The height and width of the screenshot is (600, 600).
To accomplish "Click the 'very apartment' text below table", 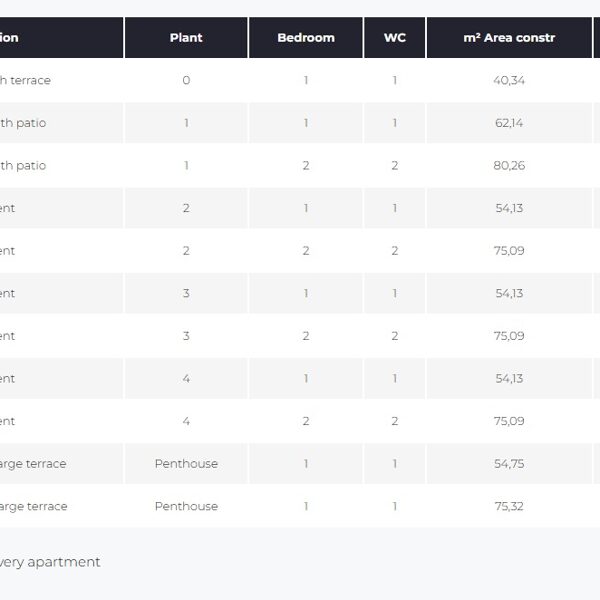I will tap(50, 562).
